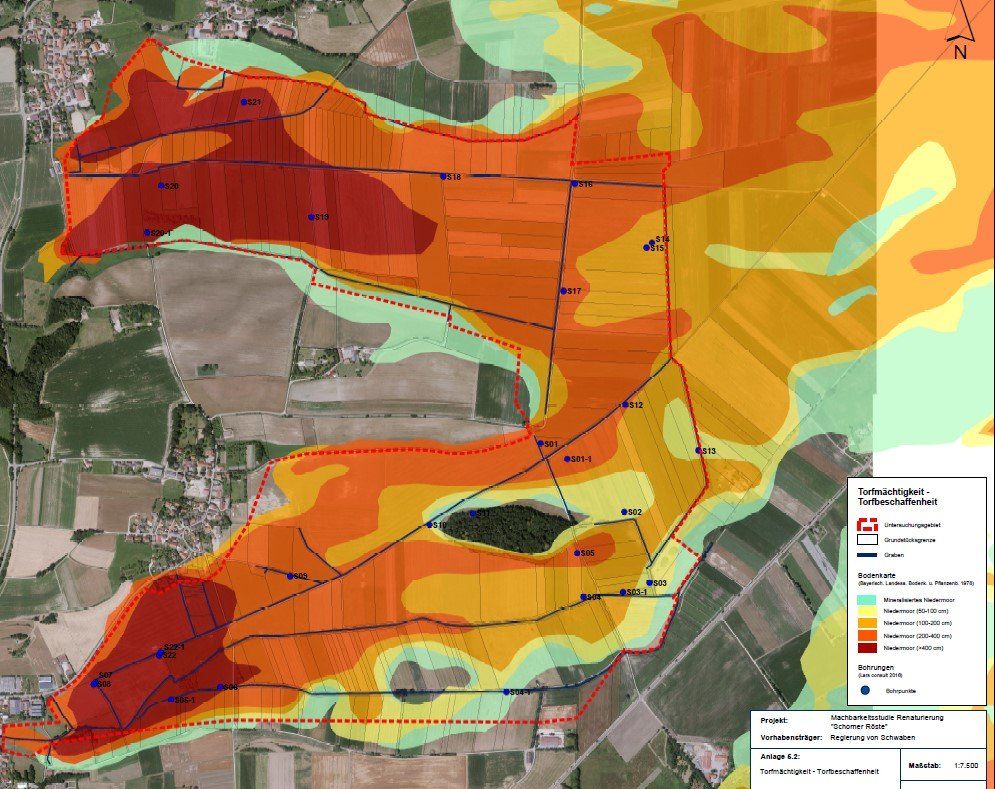The height and width of the screenshot is (789, 995).
Task: Pick the yellow Niedermoor 50-100 cm swatch
Action: tap(867, 611)
